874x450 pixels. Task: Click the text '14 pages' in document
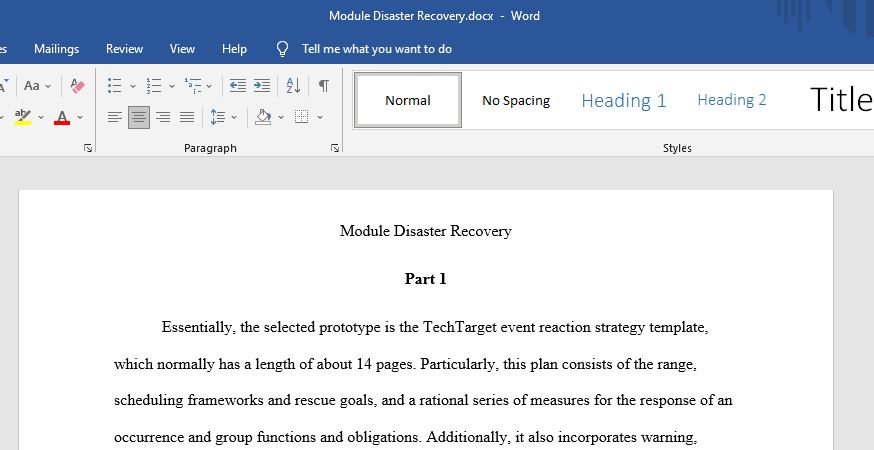[386, 365]
